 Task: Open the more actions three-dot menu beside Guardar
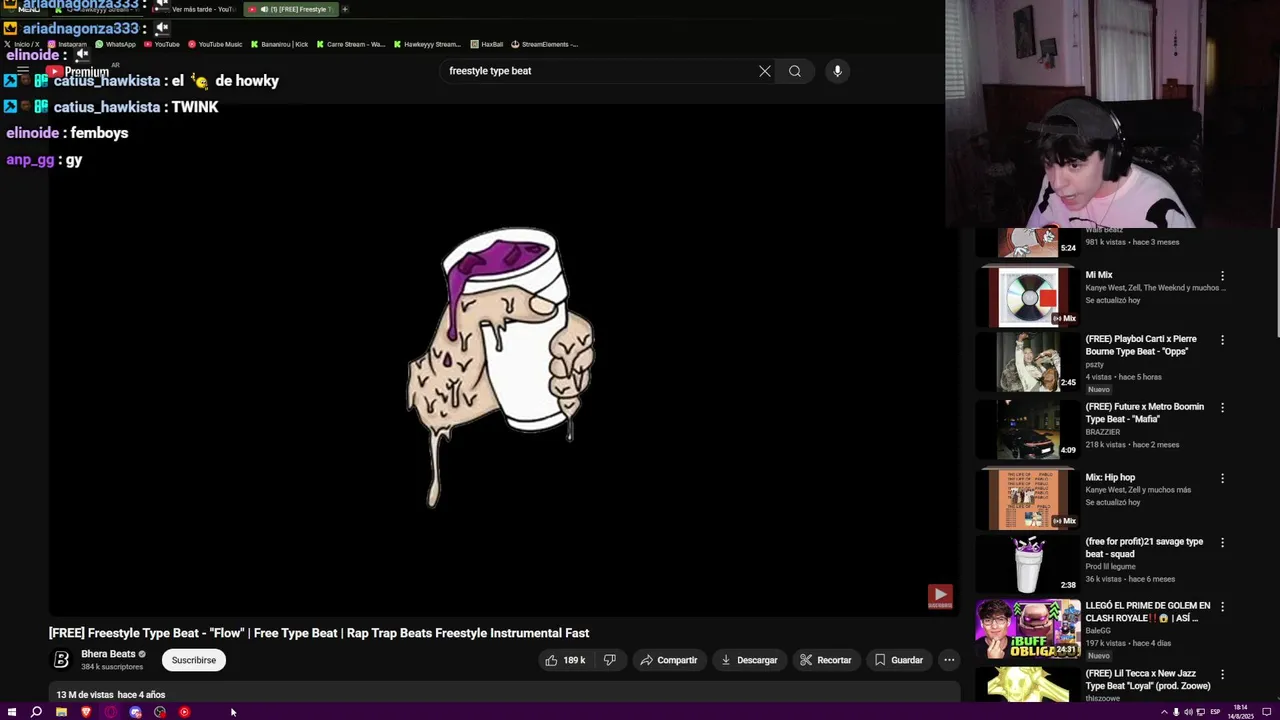(x=949, y=660)
